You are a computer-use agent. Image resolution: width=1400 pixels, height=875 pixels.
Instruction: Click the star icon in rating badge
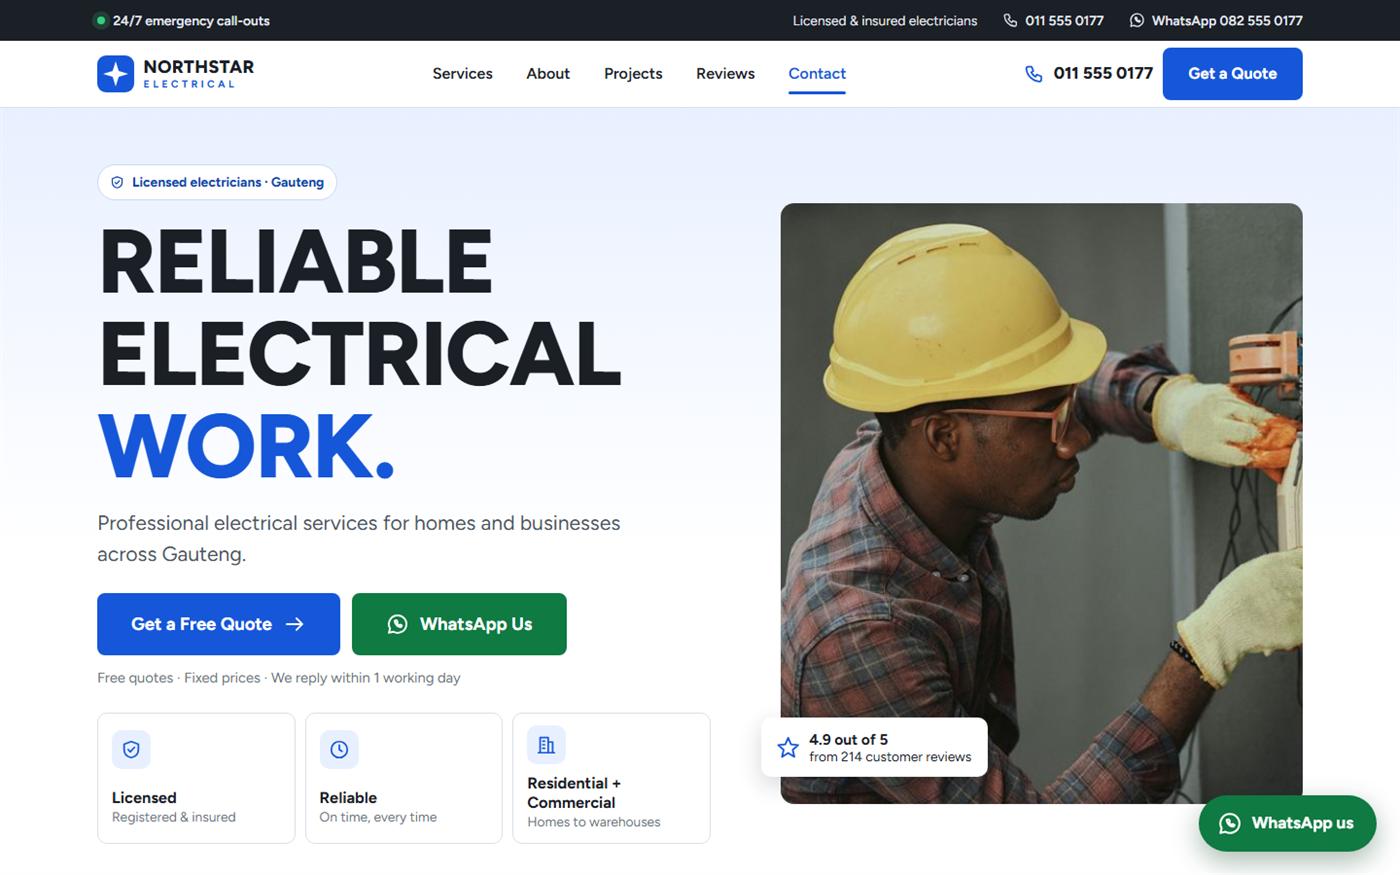(x=788, y=747)
